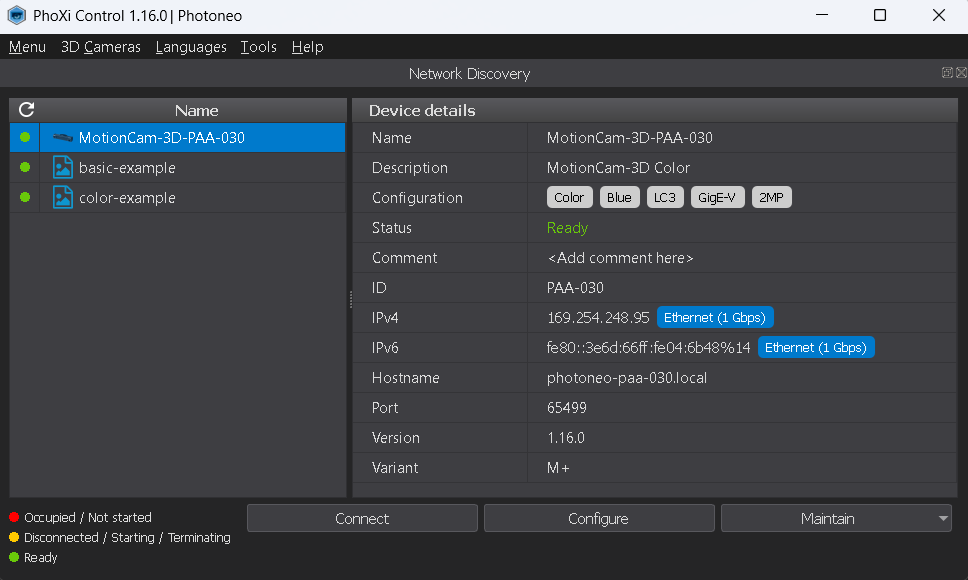
Task: Click the Configuration row label
Action: pos(417,198)
